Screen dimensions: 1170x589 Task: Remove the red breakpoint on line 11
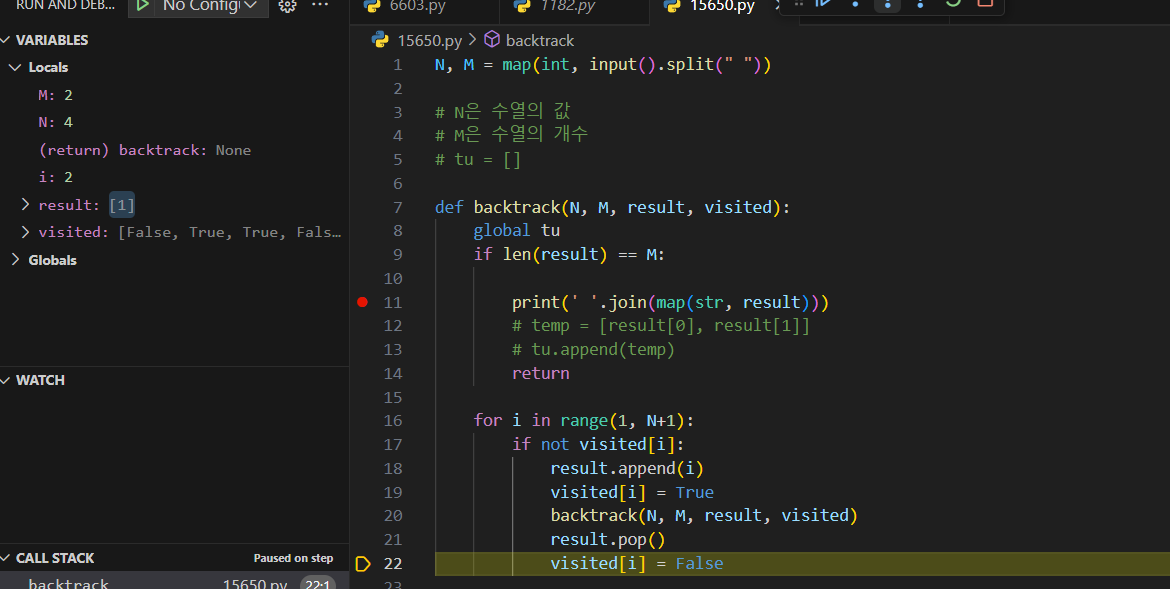pos(363,302)
